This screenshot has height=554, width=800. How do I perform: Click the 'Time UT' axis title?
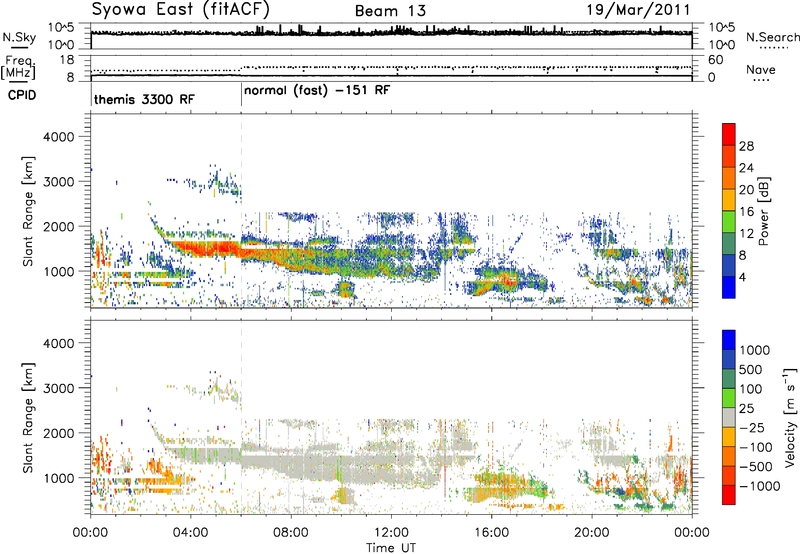391,548
